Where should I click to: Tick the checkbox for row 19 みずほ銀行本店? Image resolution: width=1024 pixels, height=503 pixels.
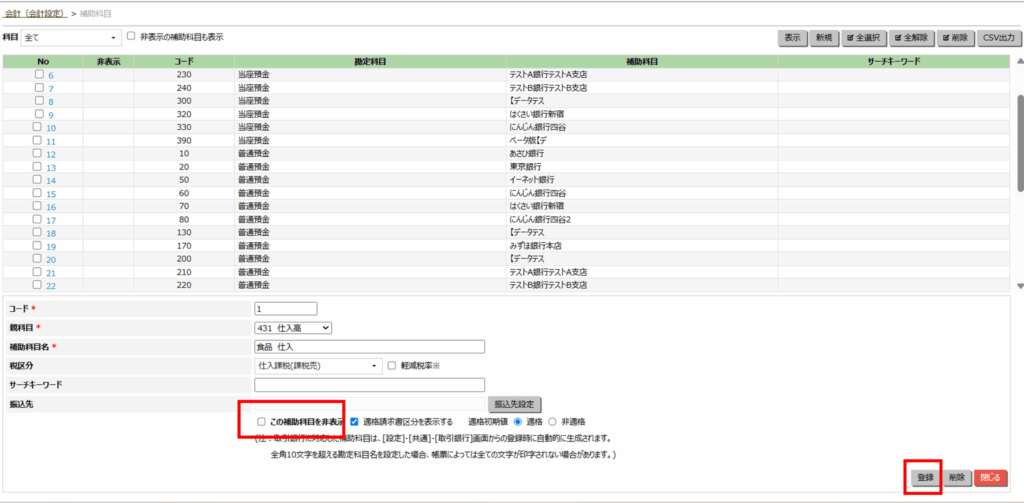pos(38,245)
